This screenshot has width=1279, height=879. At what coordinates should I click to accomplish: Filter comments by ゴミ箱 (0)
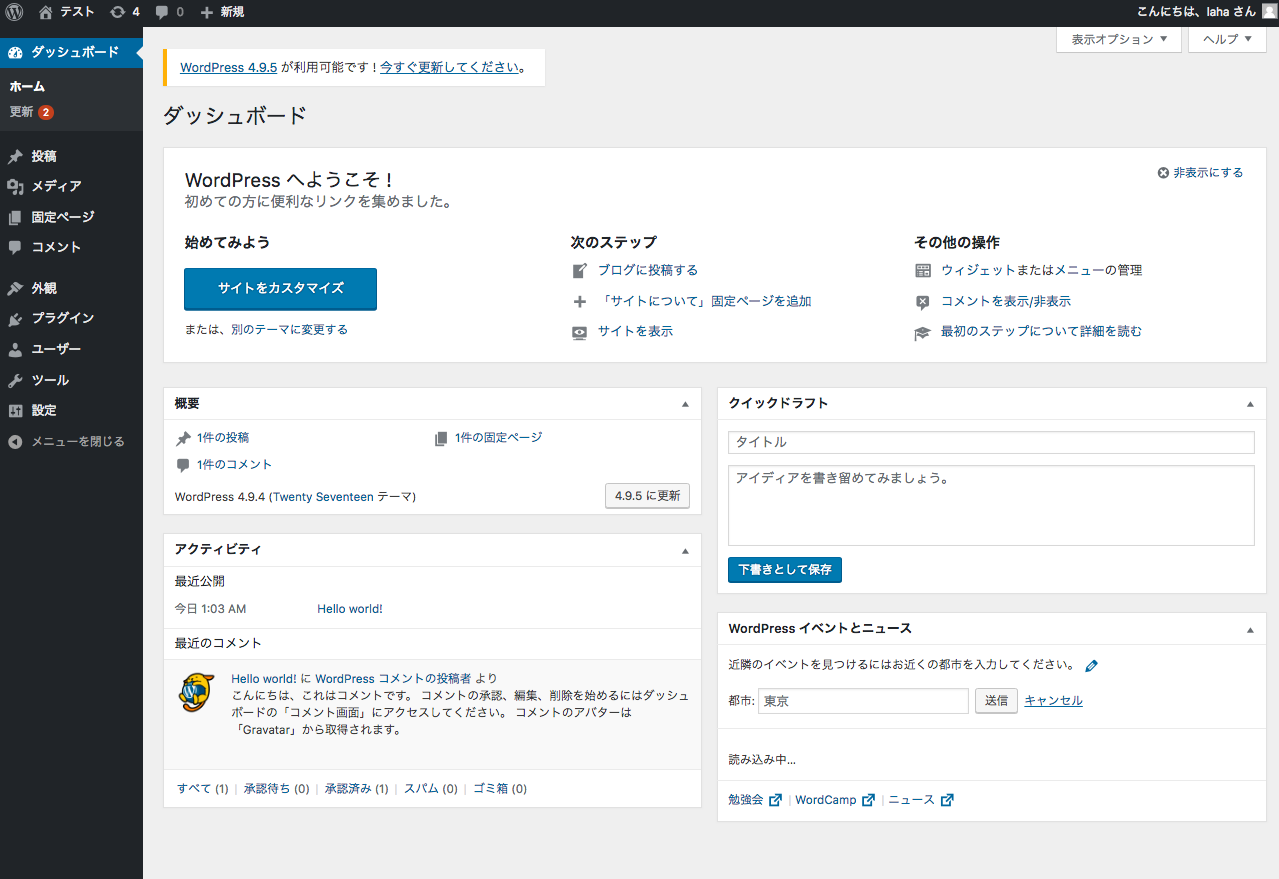click(x=500, y=789)
